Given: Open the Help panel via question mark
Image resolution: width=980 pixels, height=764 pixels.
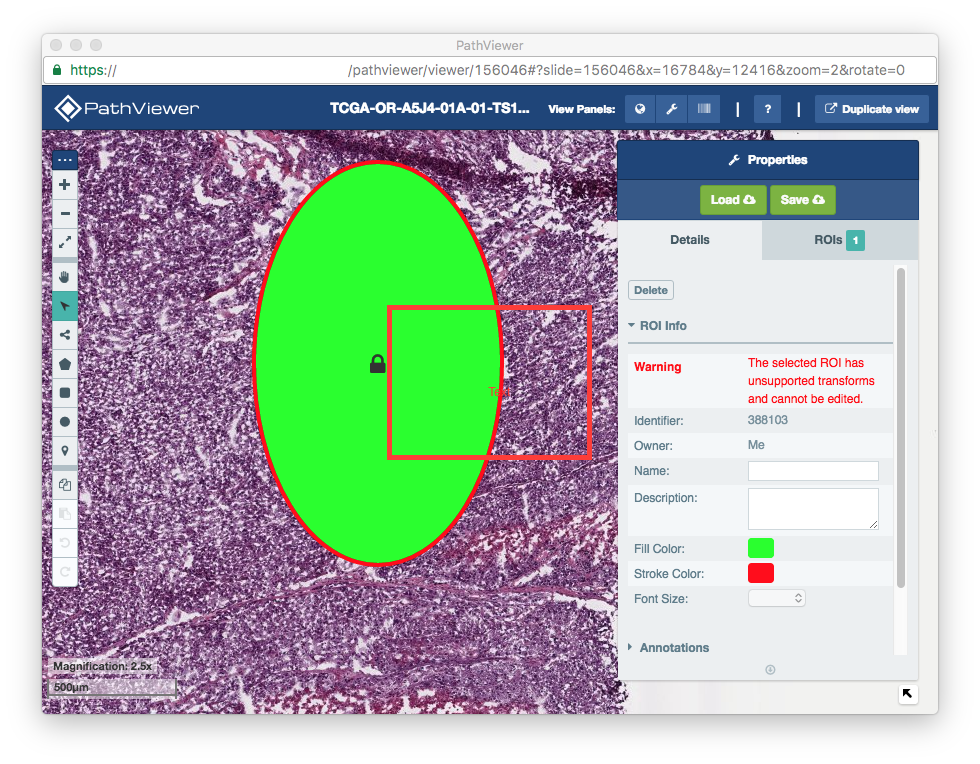Looking at the screenshot, I should (767, 108).
